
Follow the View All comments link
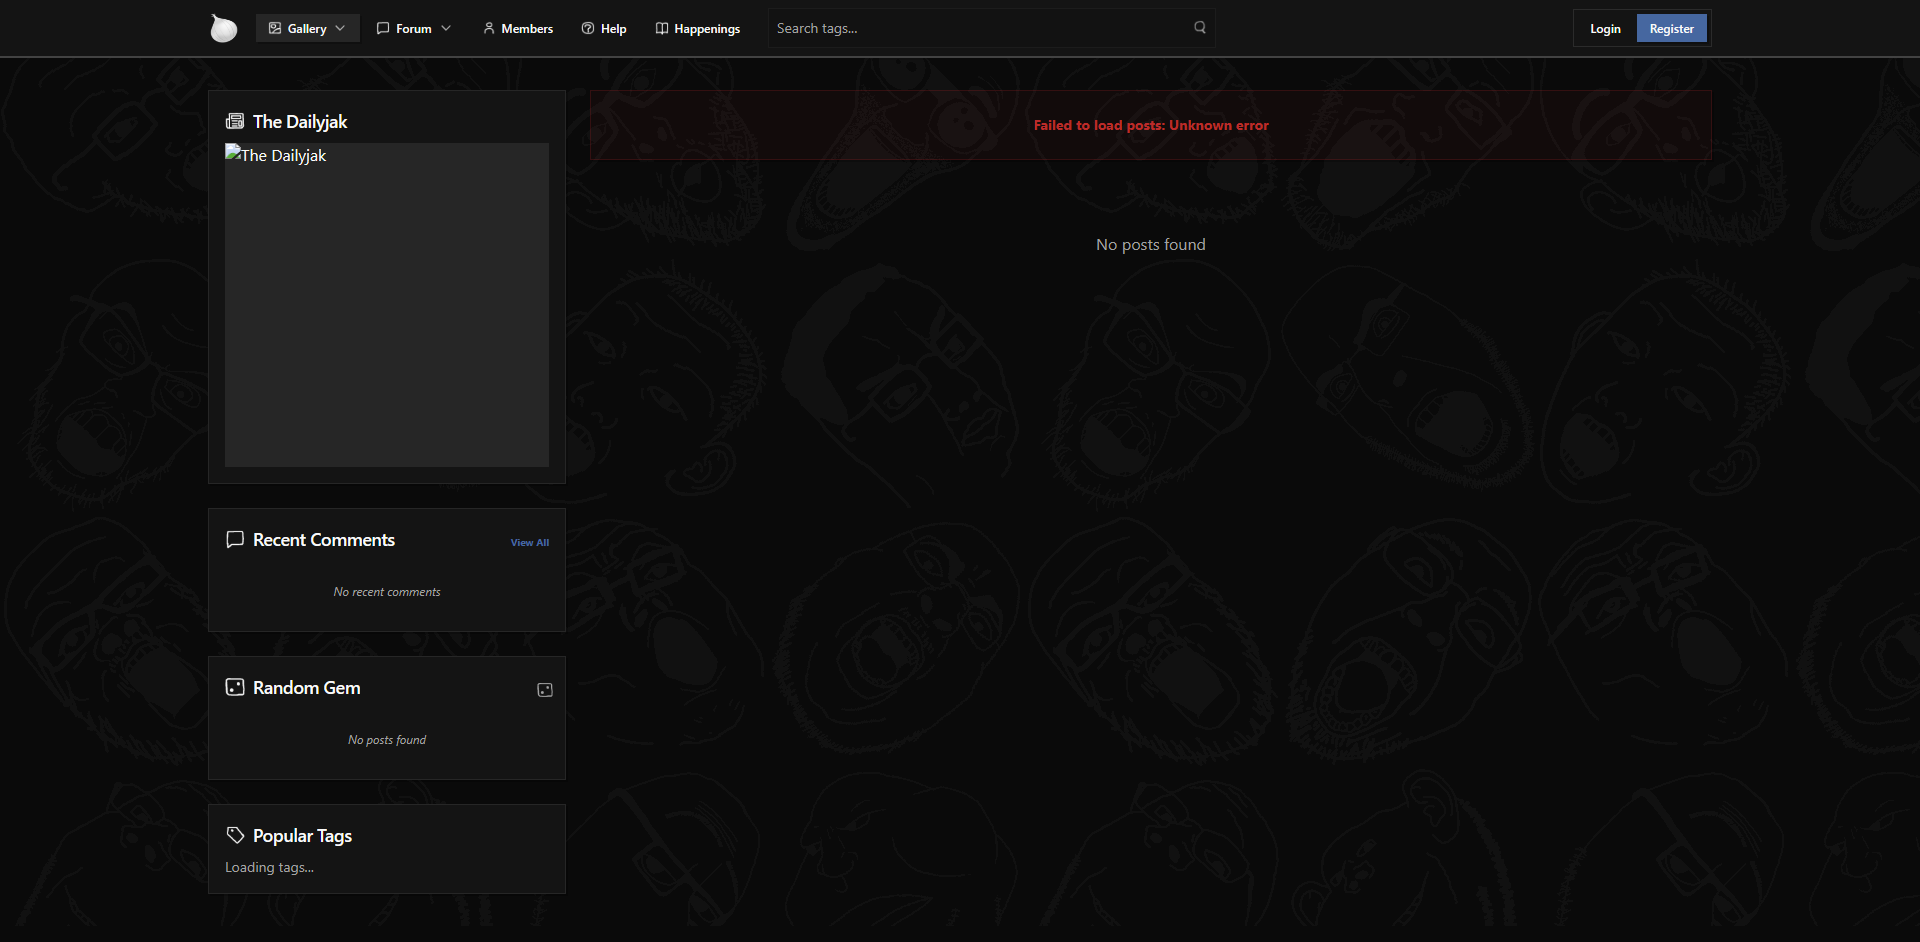[x=529, y=543]
